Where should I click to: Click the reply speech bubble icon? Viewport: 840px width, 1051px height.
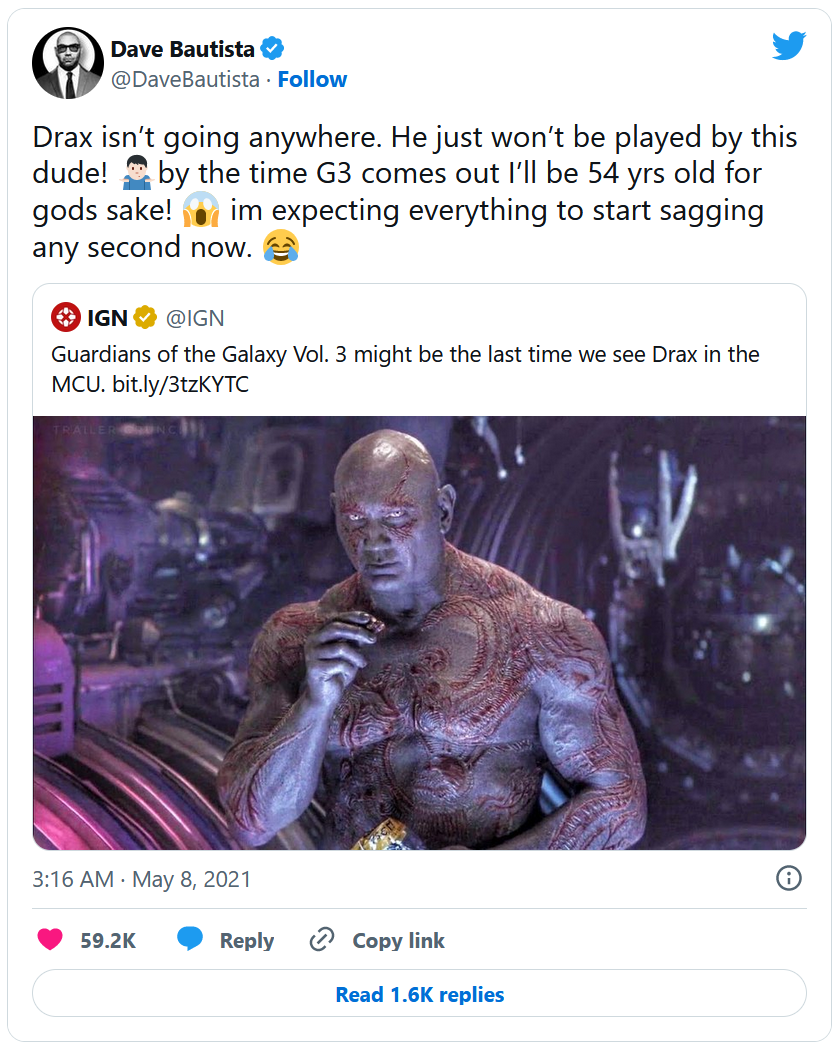pos(190,940)
